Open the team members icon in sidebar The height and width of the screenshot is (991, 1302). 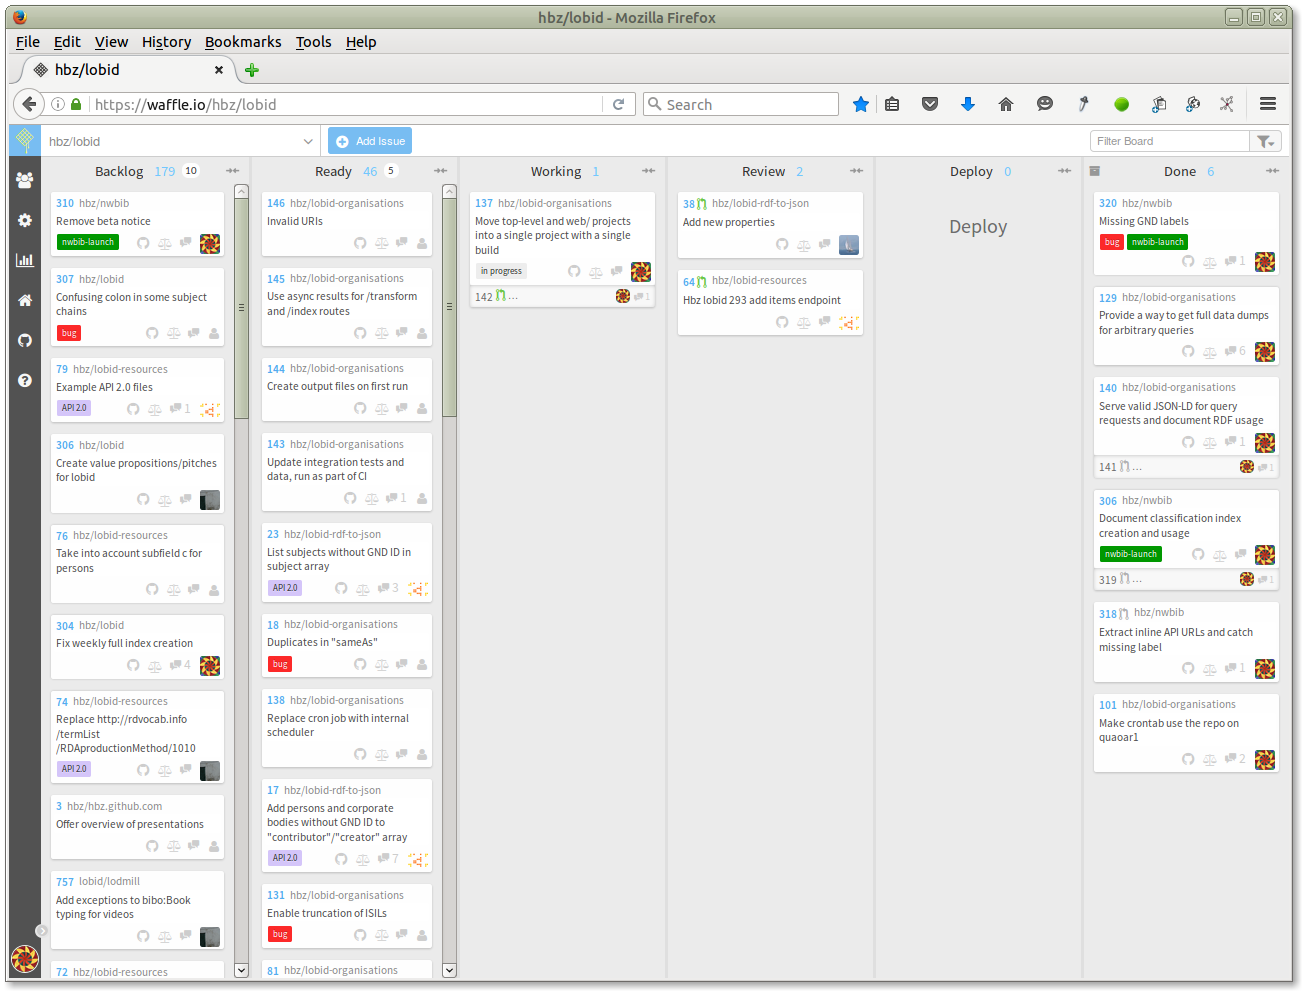click(25, 180)
